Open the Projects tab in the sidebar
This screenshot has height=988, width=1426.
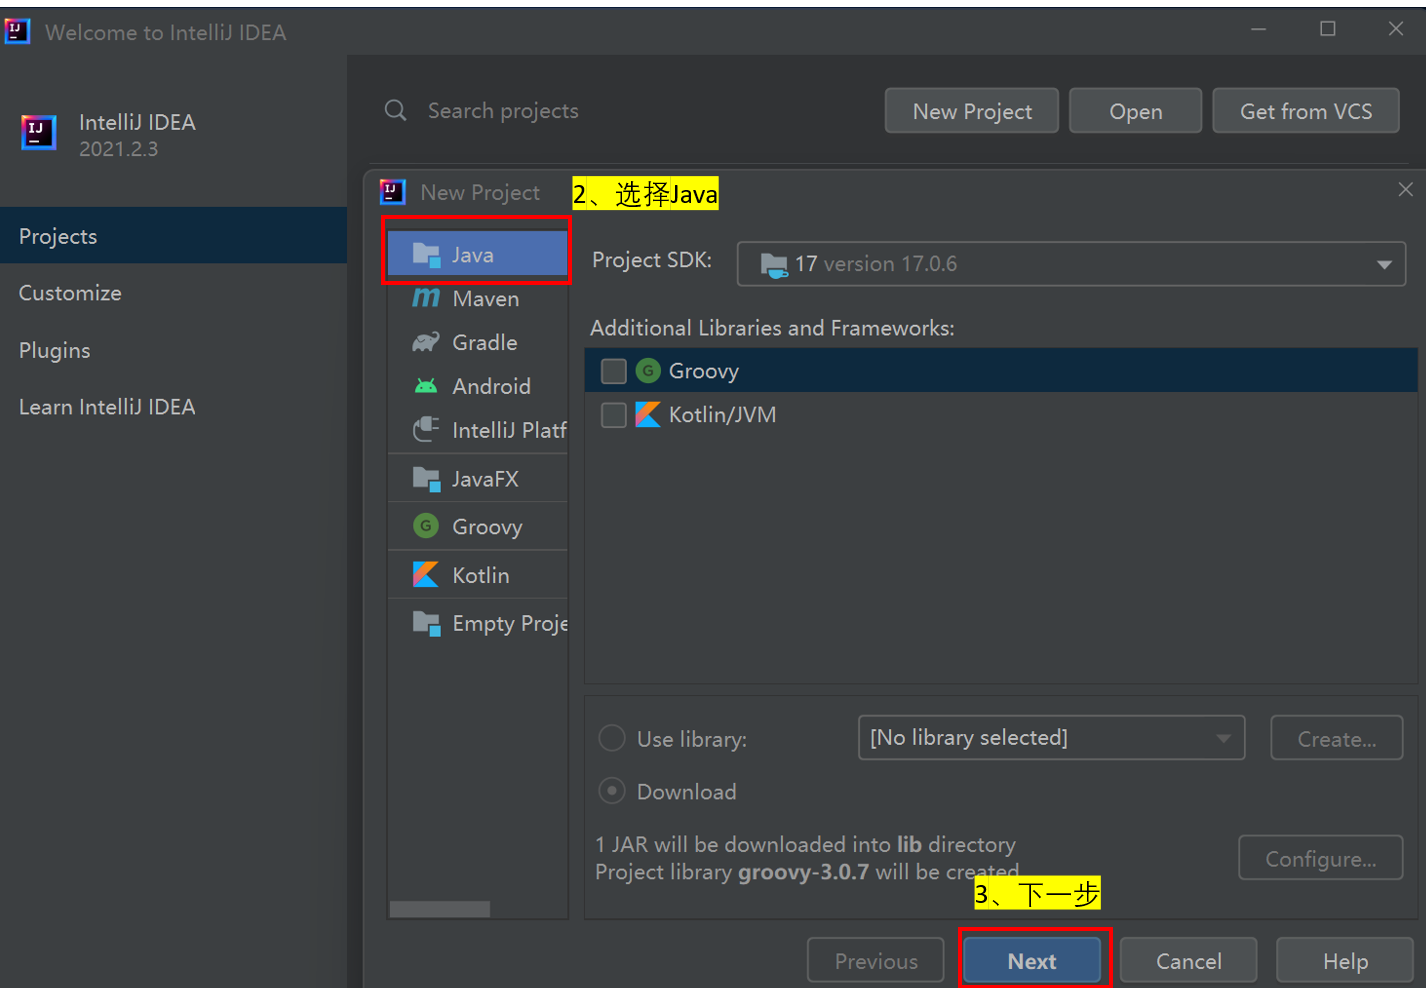[174, 236]
